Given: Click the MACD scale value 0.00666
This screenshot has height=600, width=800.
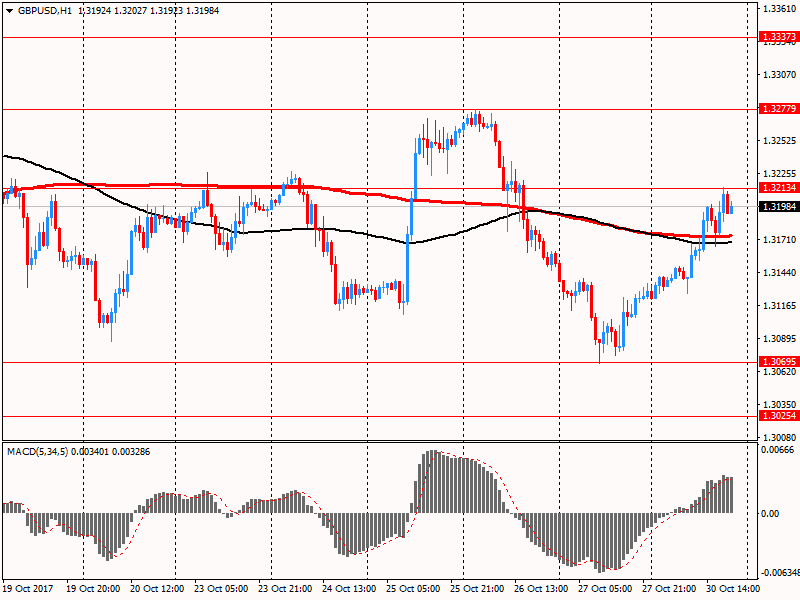Looking at the screenshot, I should point(777,449).
